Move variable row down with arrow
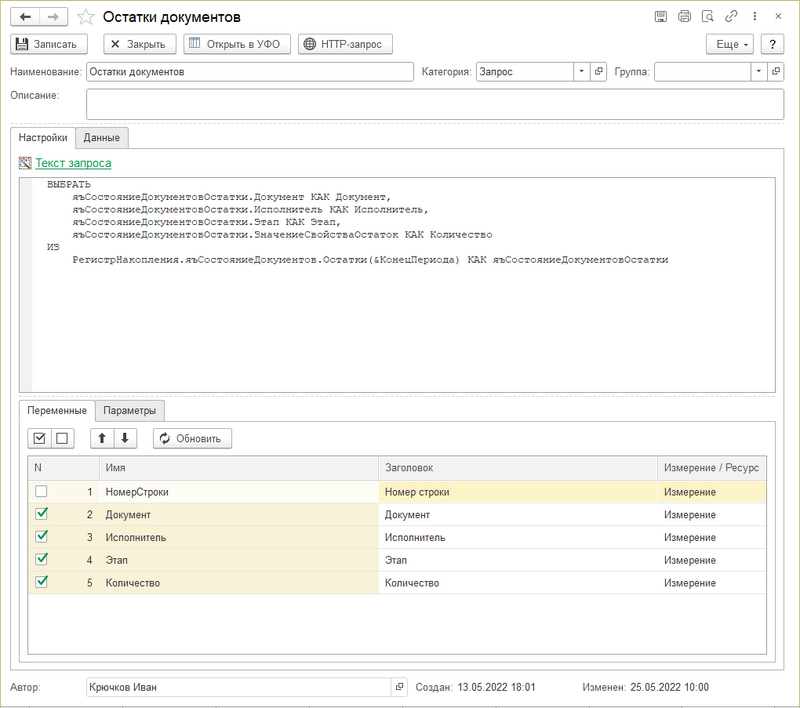Image resolution: width=800 pixels, height=708 pixels. point(124,438)
